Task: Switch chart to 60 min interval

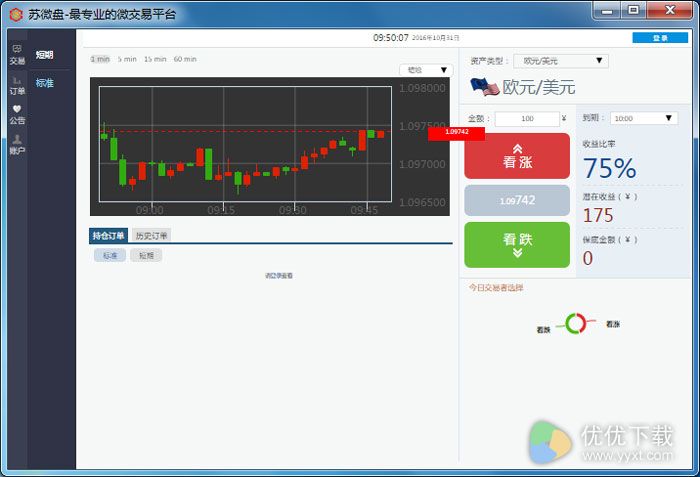Action: 185,59
